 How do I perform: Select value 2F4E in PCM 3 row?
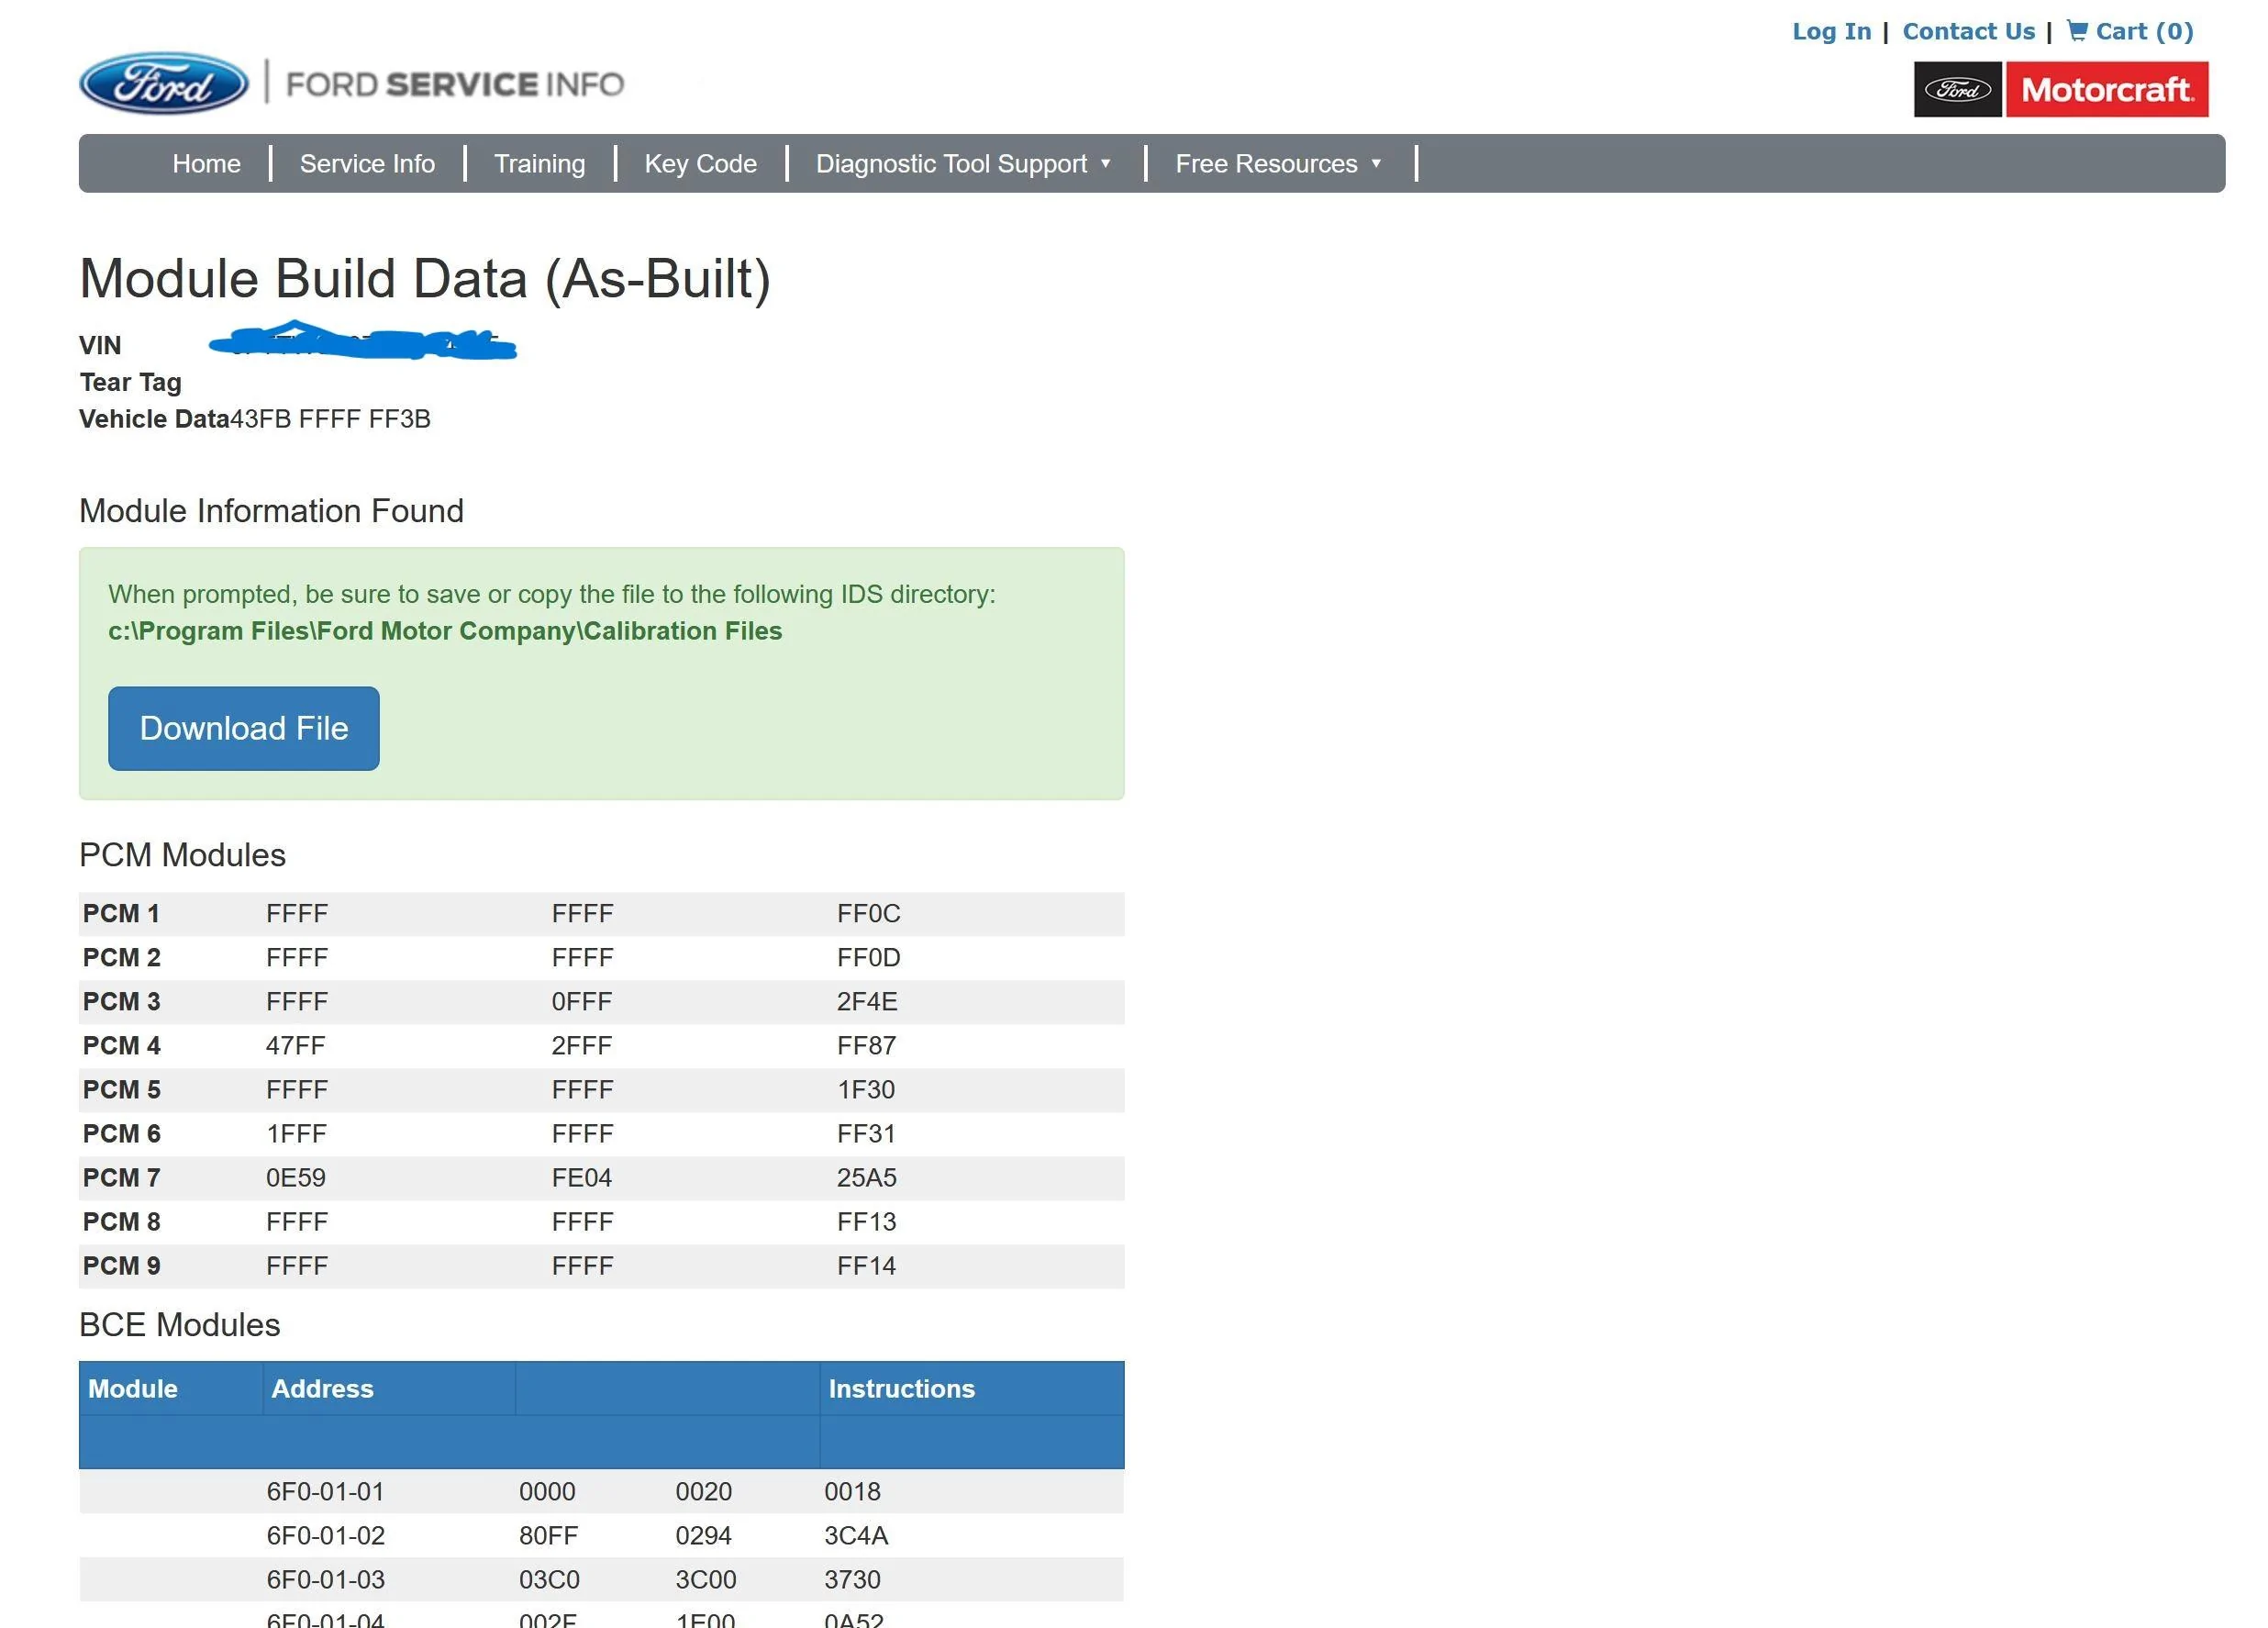(867, 1001)
